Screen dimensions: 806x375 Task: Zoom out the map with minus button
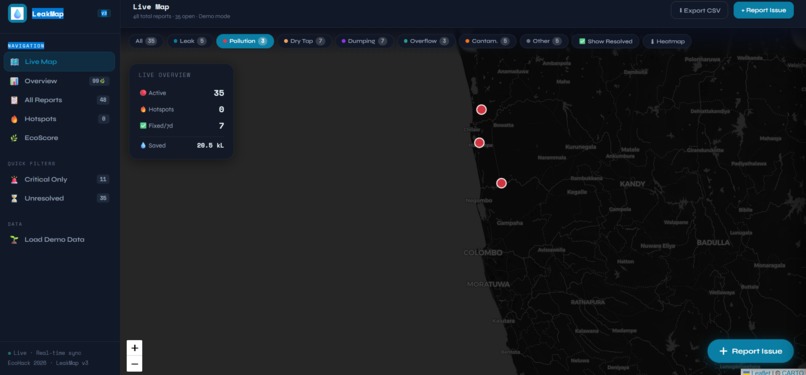tap(135, 364)
